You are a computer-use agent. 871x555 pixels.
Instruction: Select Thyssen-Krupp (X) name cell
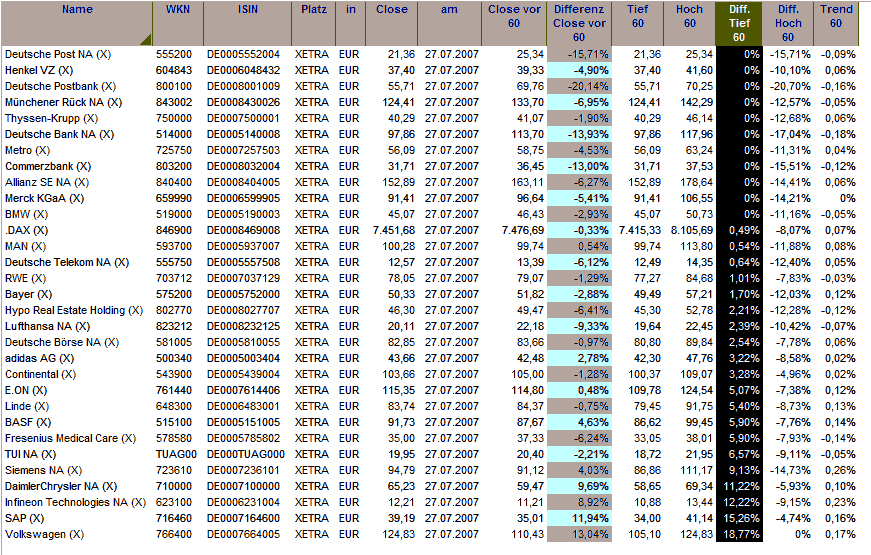(51, 118)
